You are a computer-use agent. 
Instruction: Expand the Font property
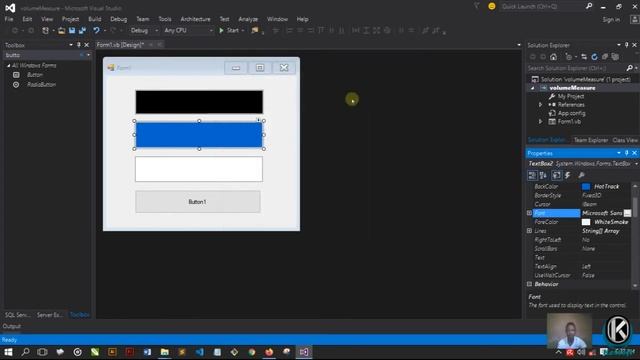point(529,213)
